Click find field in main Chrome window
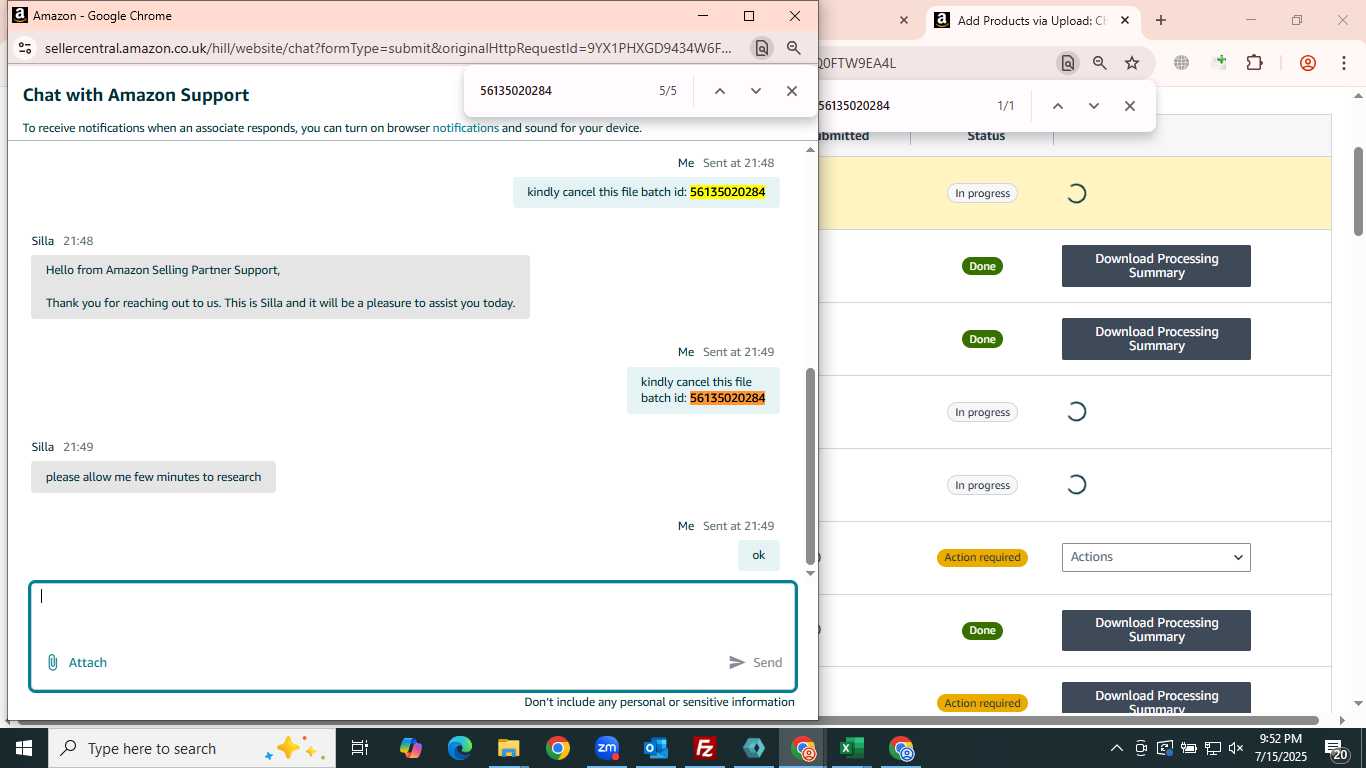The image size is (1366, 768). (900, 106)
